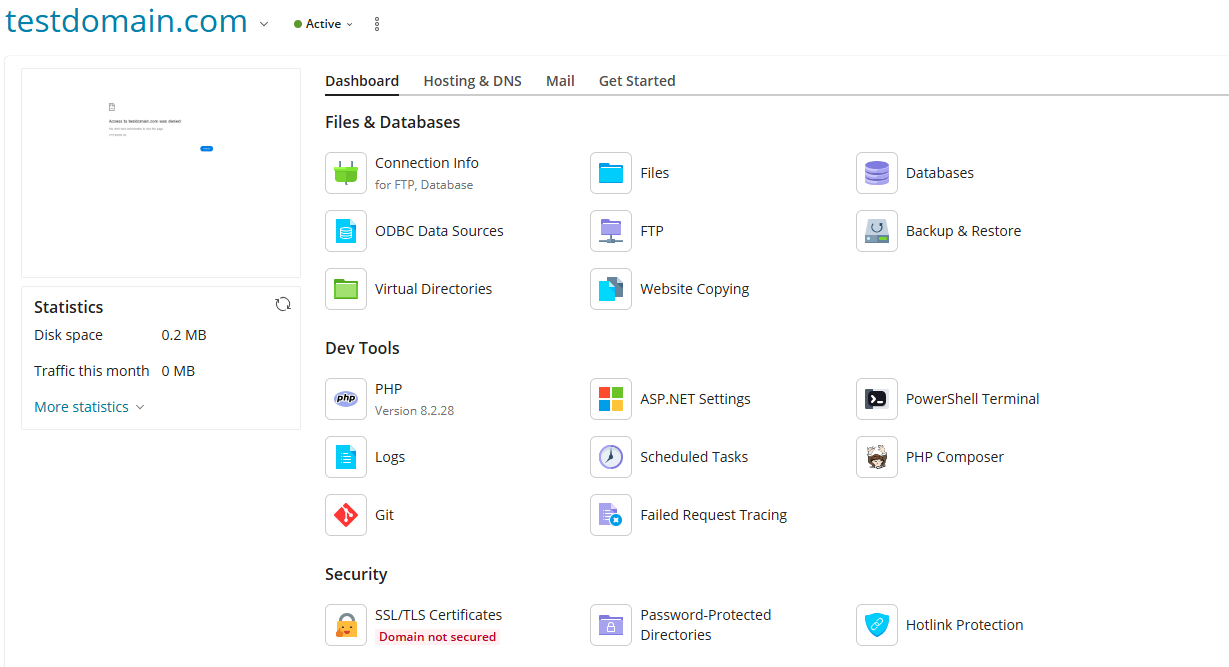Refresh statistics with the circular arrows icon
Viewport: 1229px width, 667px height.
click(283, 304)
